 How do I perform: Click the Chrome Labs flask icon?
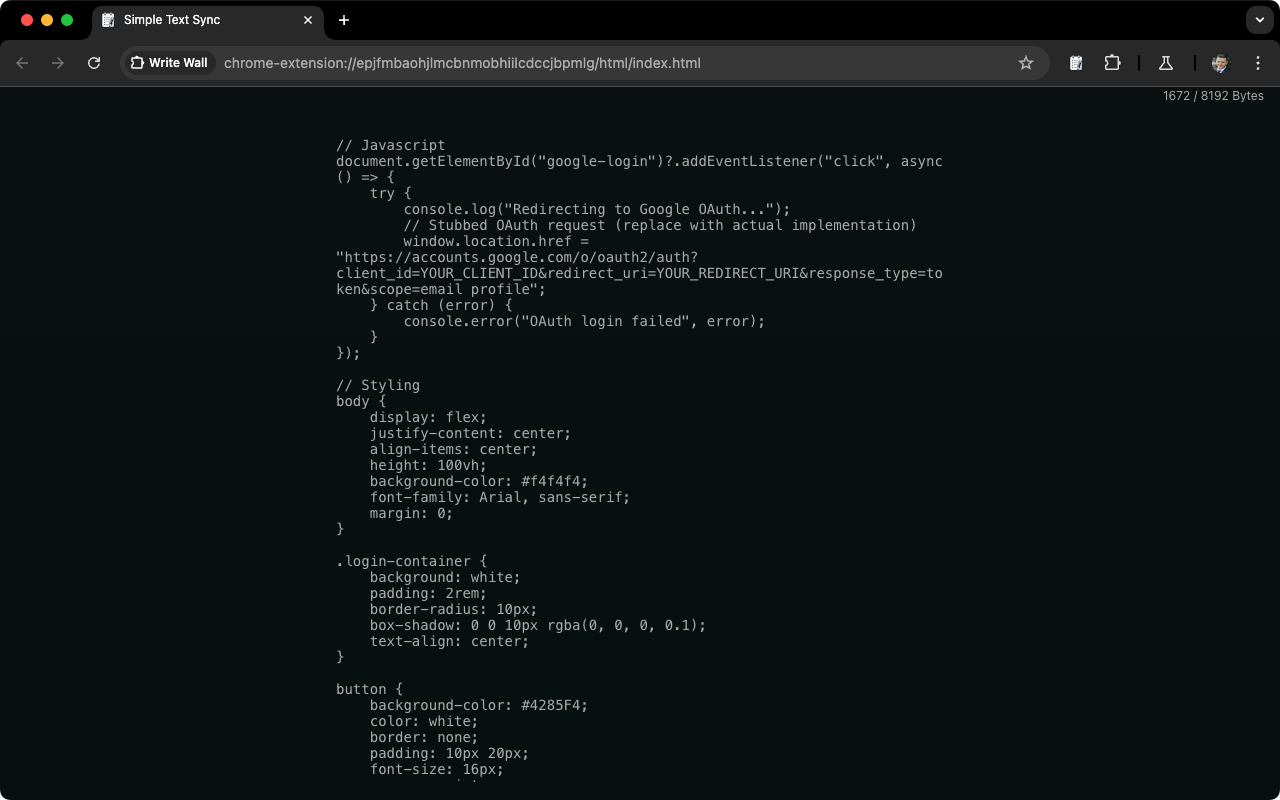click(1165, 62)
